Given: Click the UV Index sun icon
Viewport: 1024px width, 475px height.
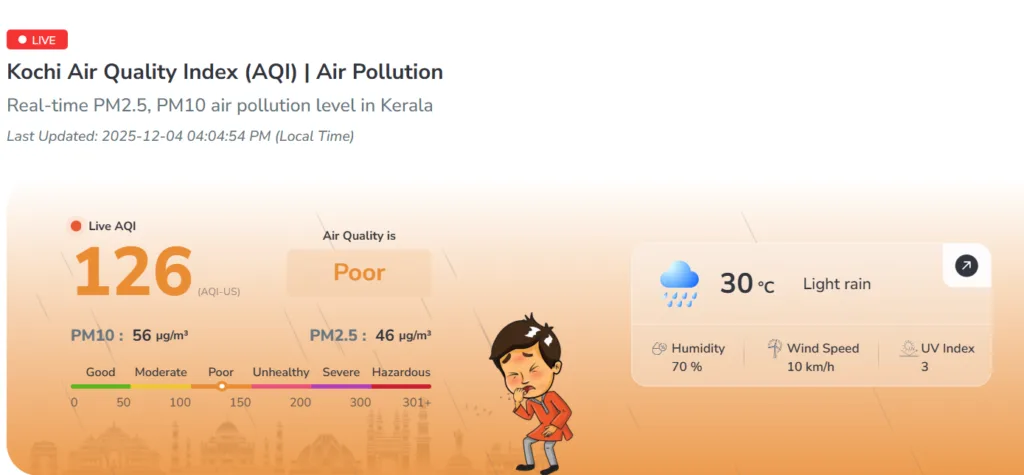Looking at the screenshot, I should tap(908, 349).
